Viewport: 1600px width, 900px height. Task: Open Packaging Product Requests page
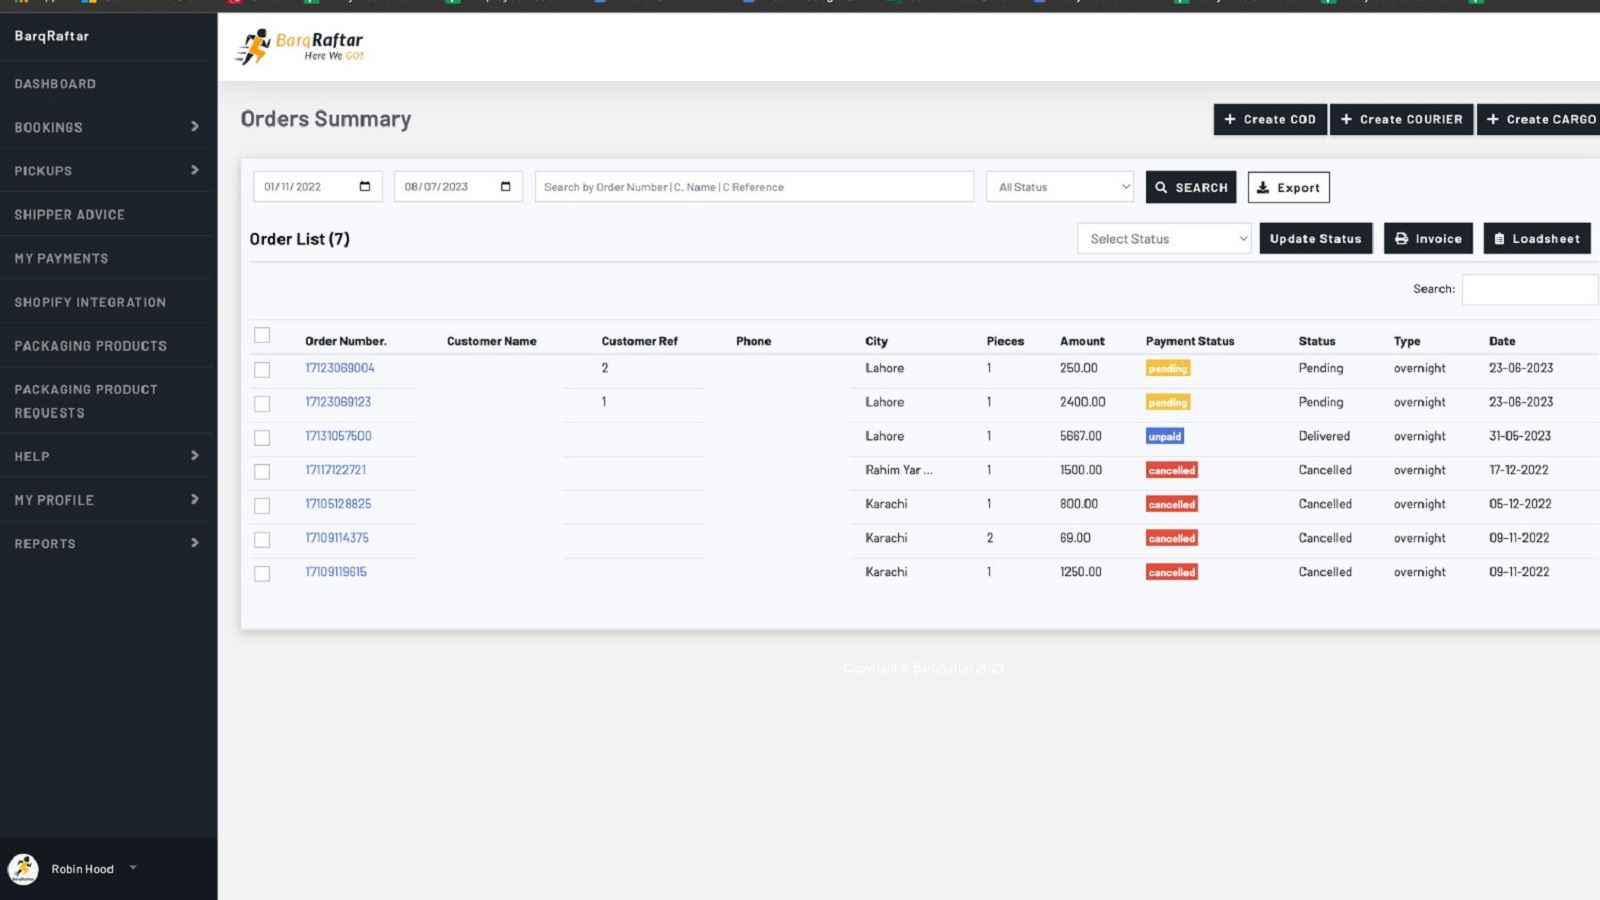(86, 401)
